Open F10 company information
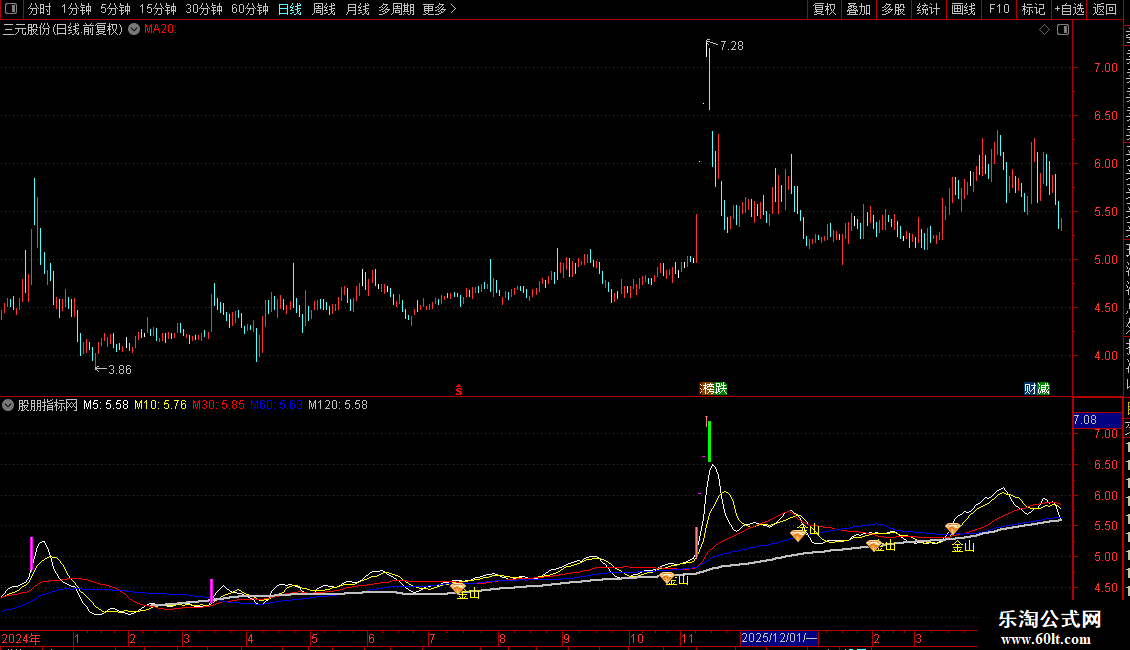 point(999,9)
